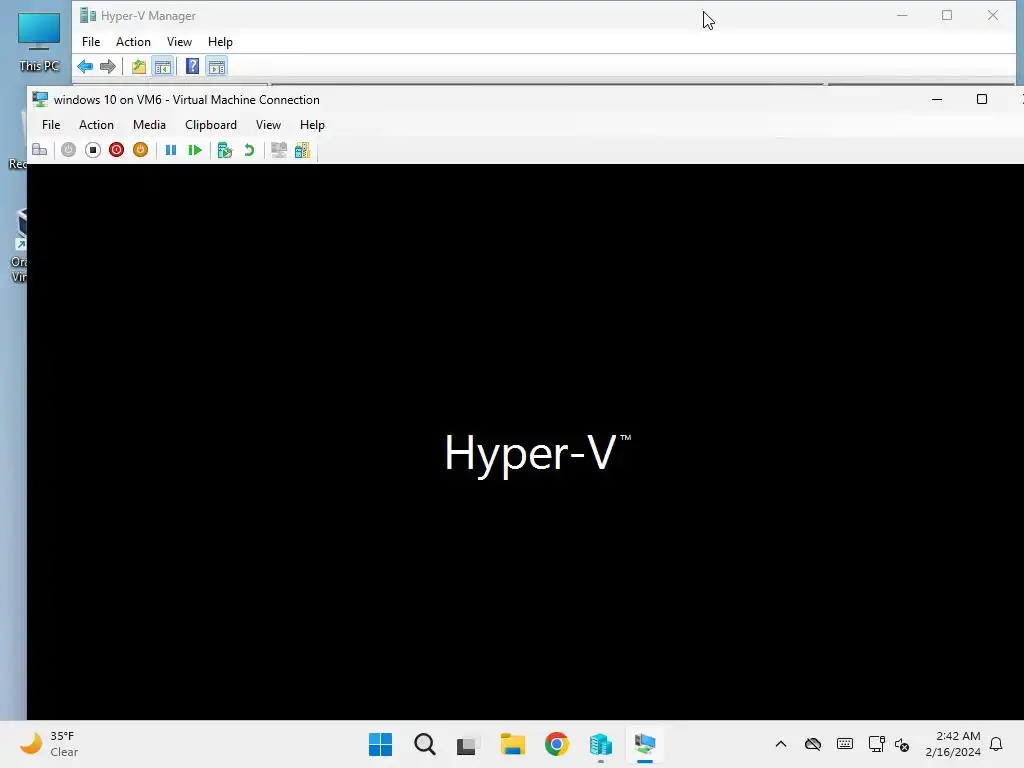Open Google Chrome from taskbar
This screenshot has width=1024, height=768.
(x=556, y=744)
